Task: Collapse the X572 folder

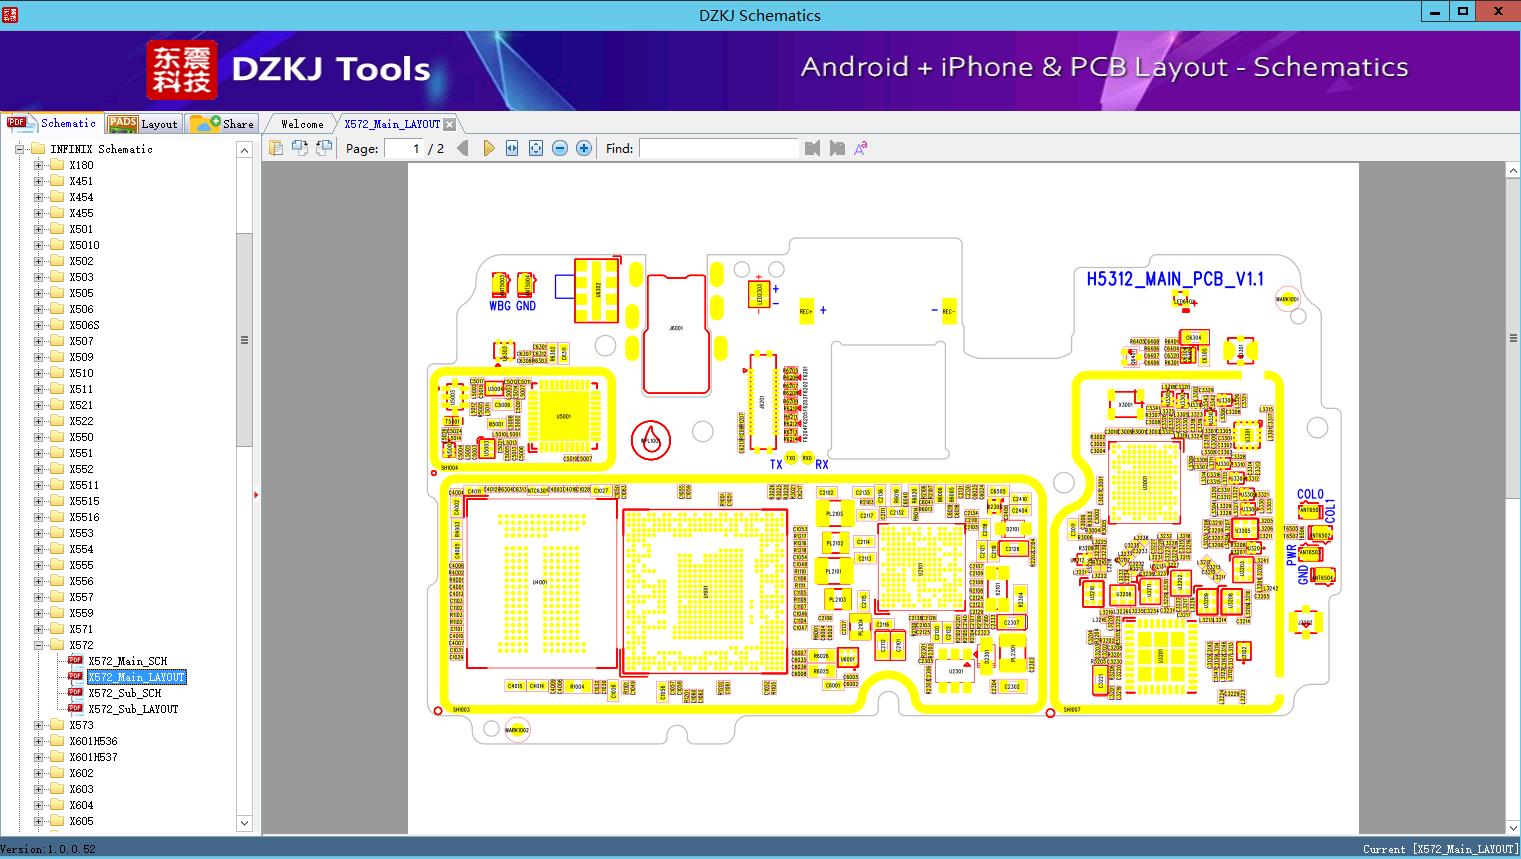Action: click(39, 645)
